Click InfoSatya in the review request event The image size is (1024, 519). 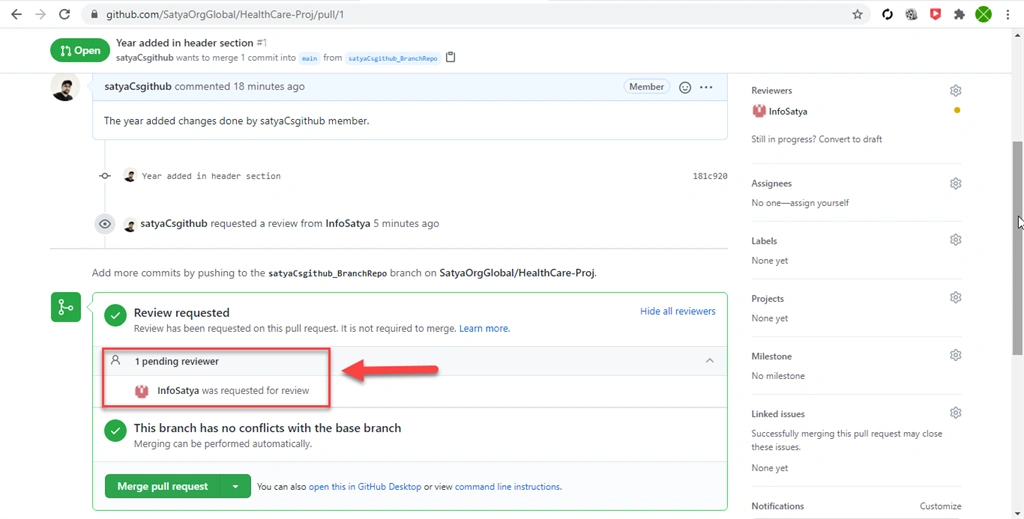click(x=348, y=223)
